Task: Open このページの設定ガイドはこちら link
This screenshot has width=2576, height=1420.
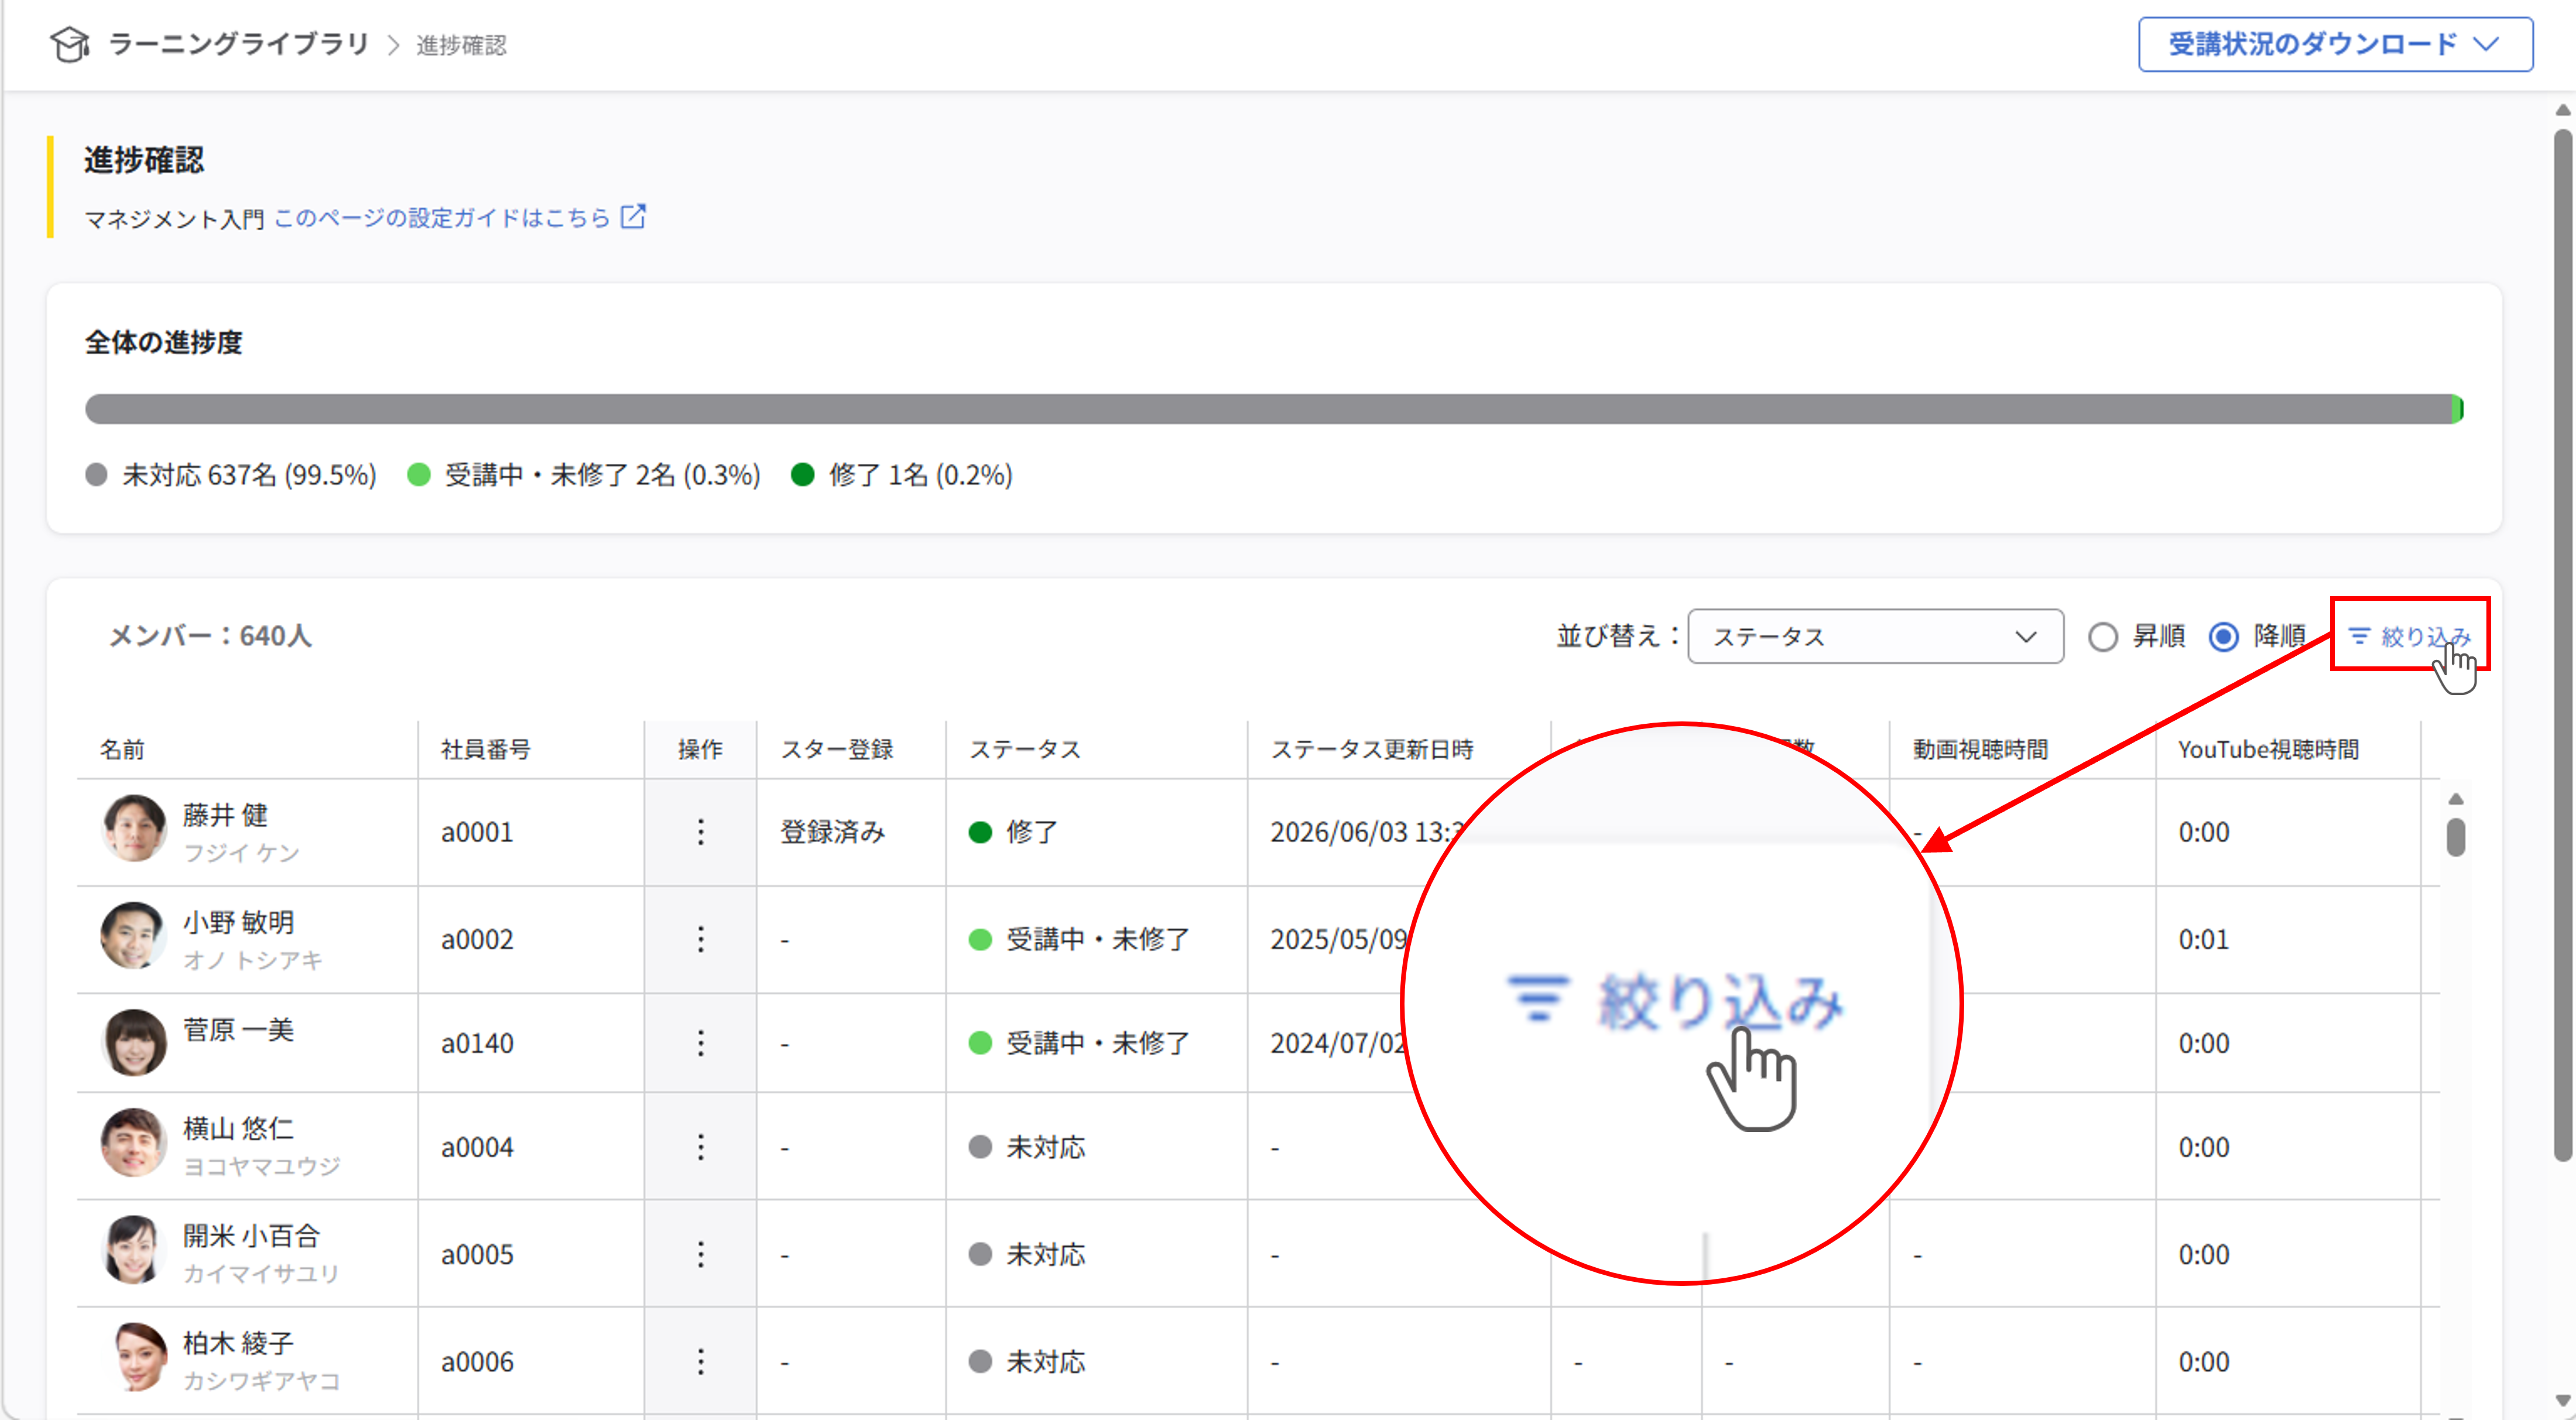Action: tap(441, 217)
